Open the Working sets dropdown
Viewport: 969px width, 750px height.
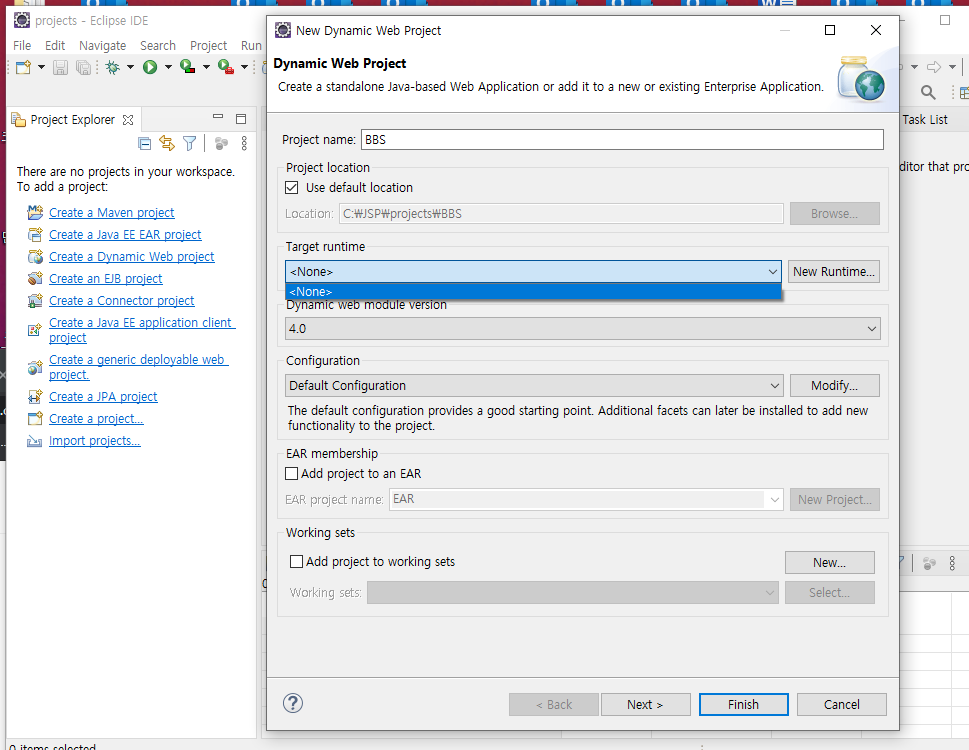573,592
